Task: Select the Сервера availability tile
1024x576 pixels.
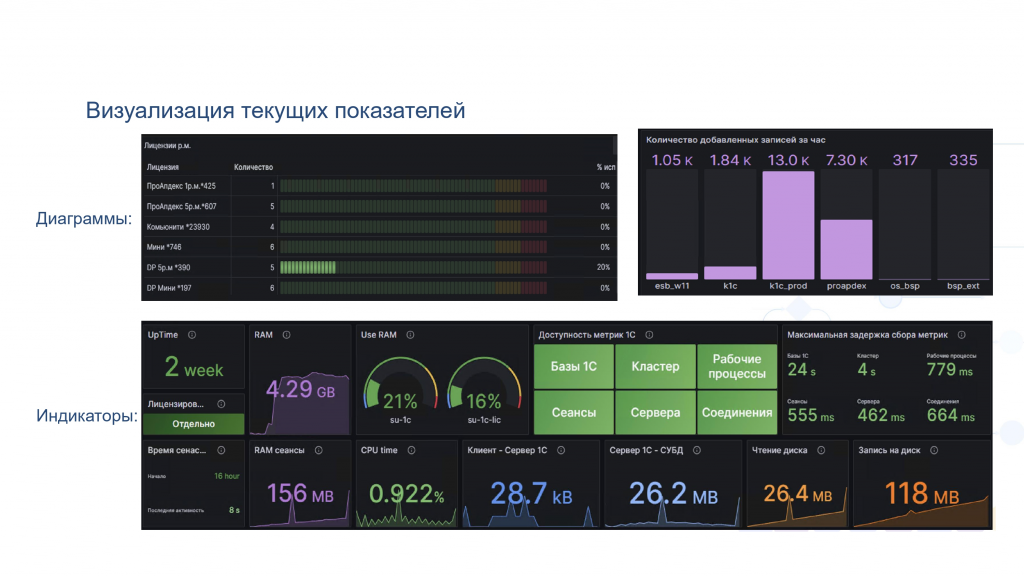Action: click(655, 413)
